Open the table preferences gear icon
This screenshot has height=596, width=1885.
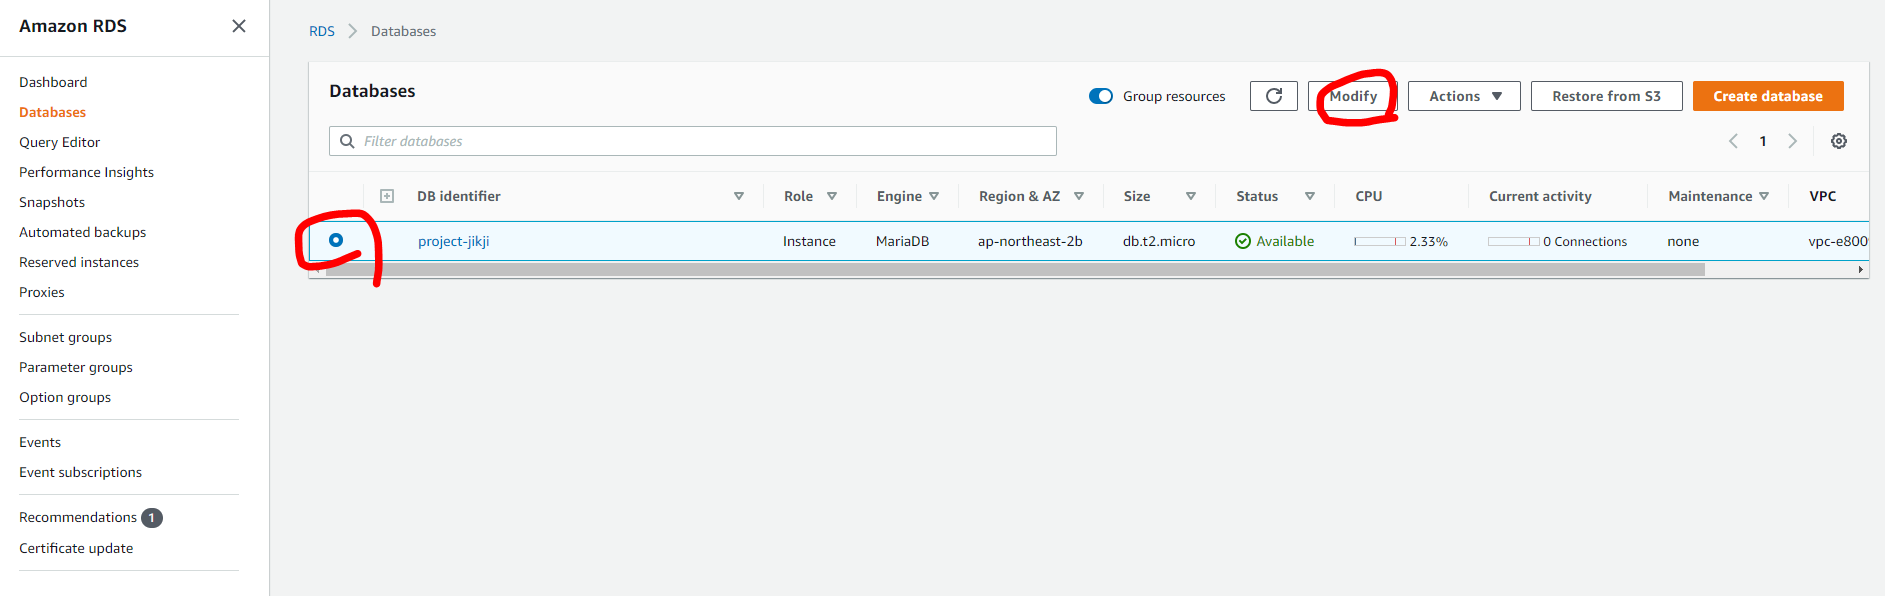click(1838, 141)
